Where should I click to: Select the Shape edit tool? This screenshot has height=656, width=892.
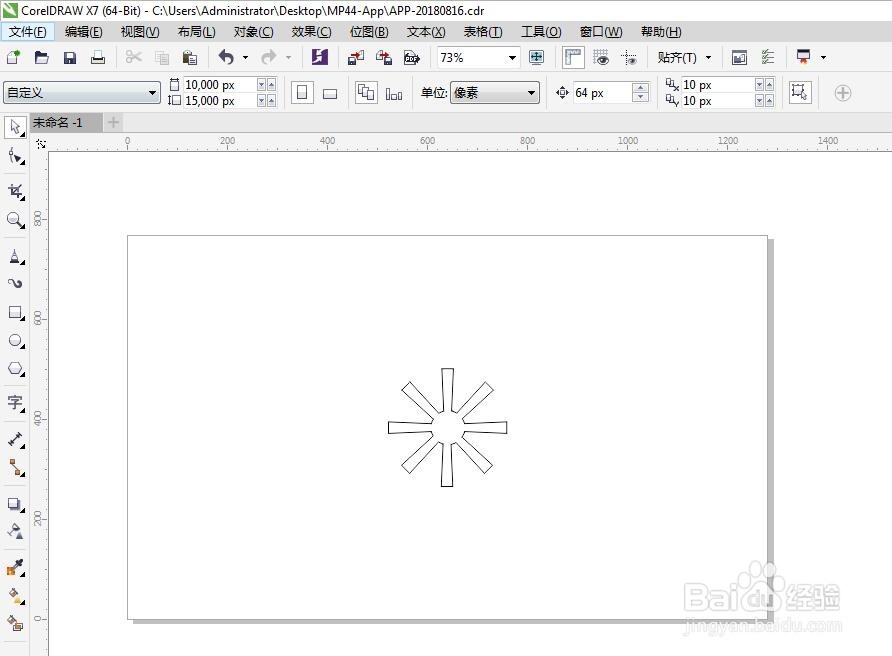[x=15, y=156]
